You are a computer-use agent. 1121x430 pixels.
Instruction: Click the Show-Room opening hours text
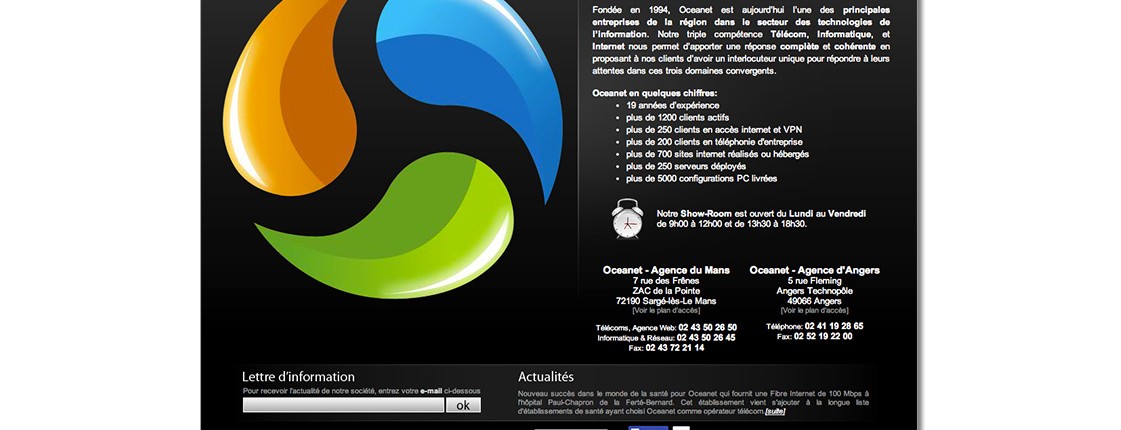761,218
